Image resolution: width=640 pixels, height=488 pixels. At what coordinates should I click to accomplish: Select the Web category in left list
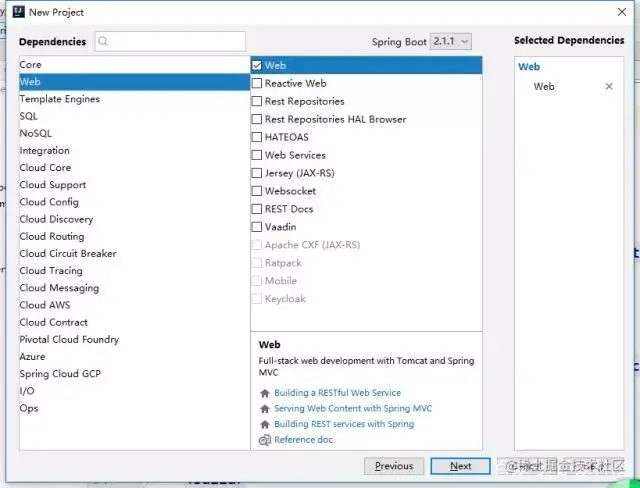(x=134, y=82)
